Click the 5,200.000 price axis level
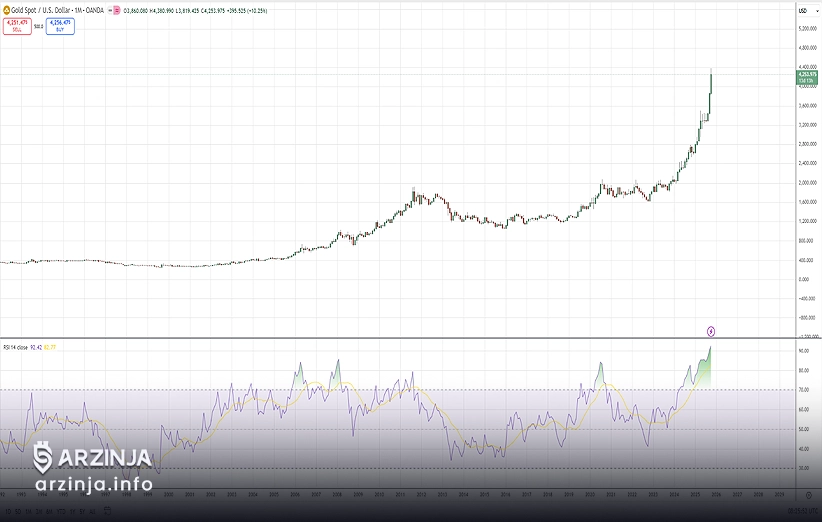The image size is (822, 522). pos(808,28)
